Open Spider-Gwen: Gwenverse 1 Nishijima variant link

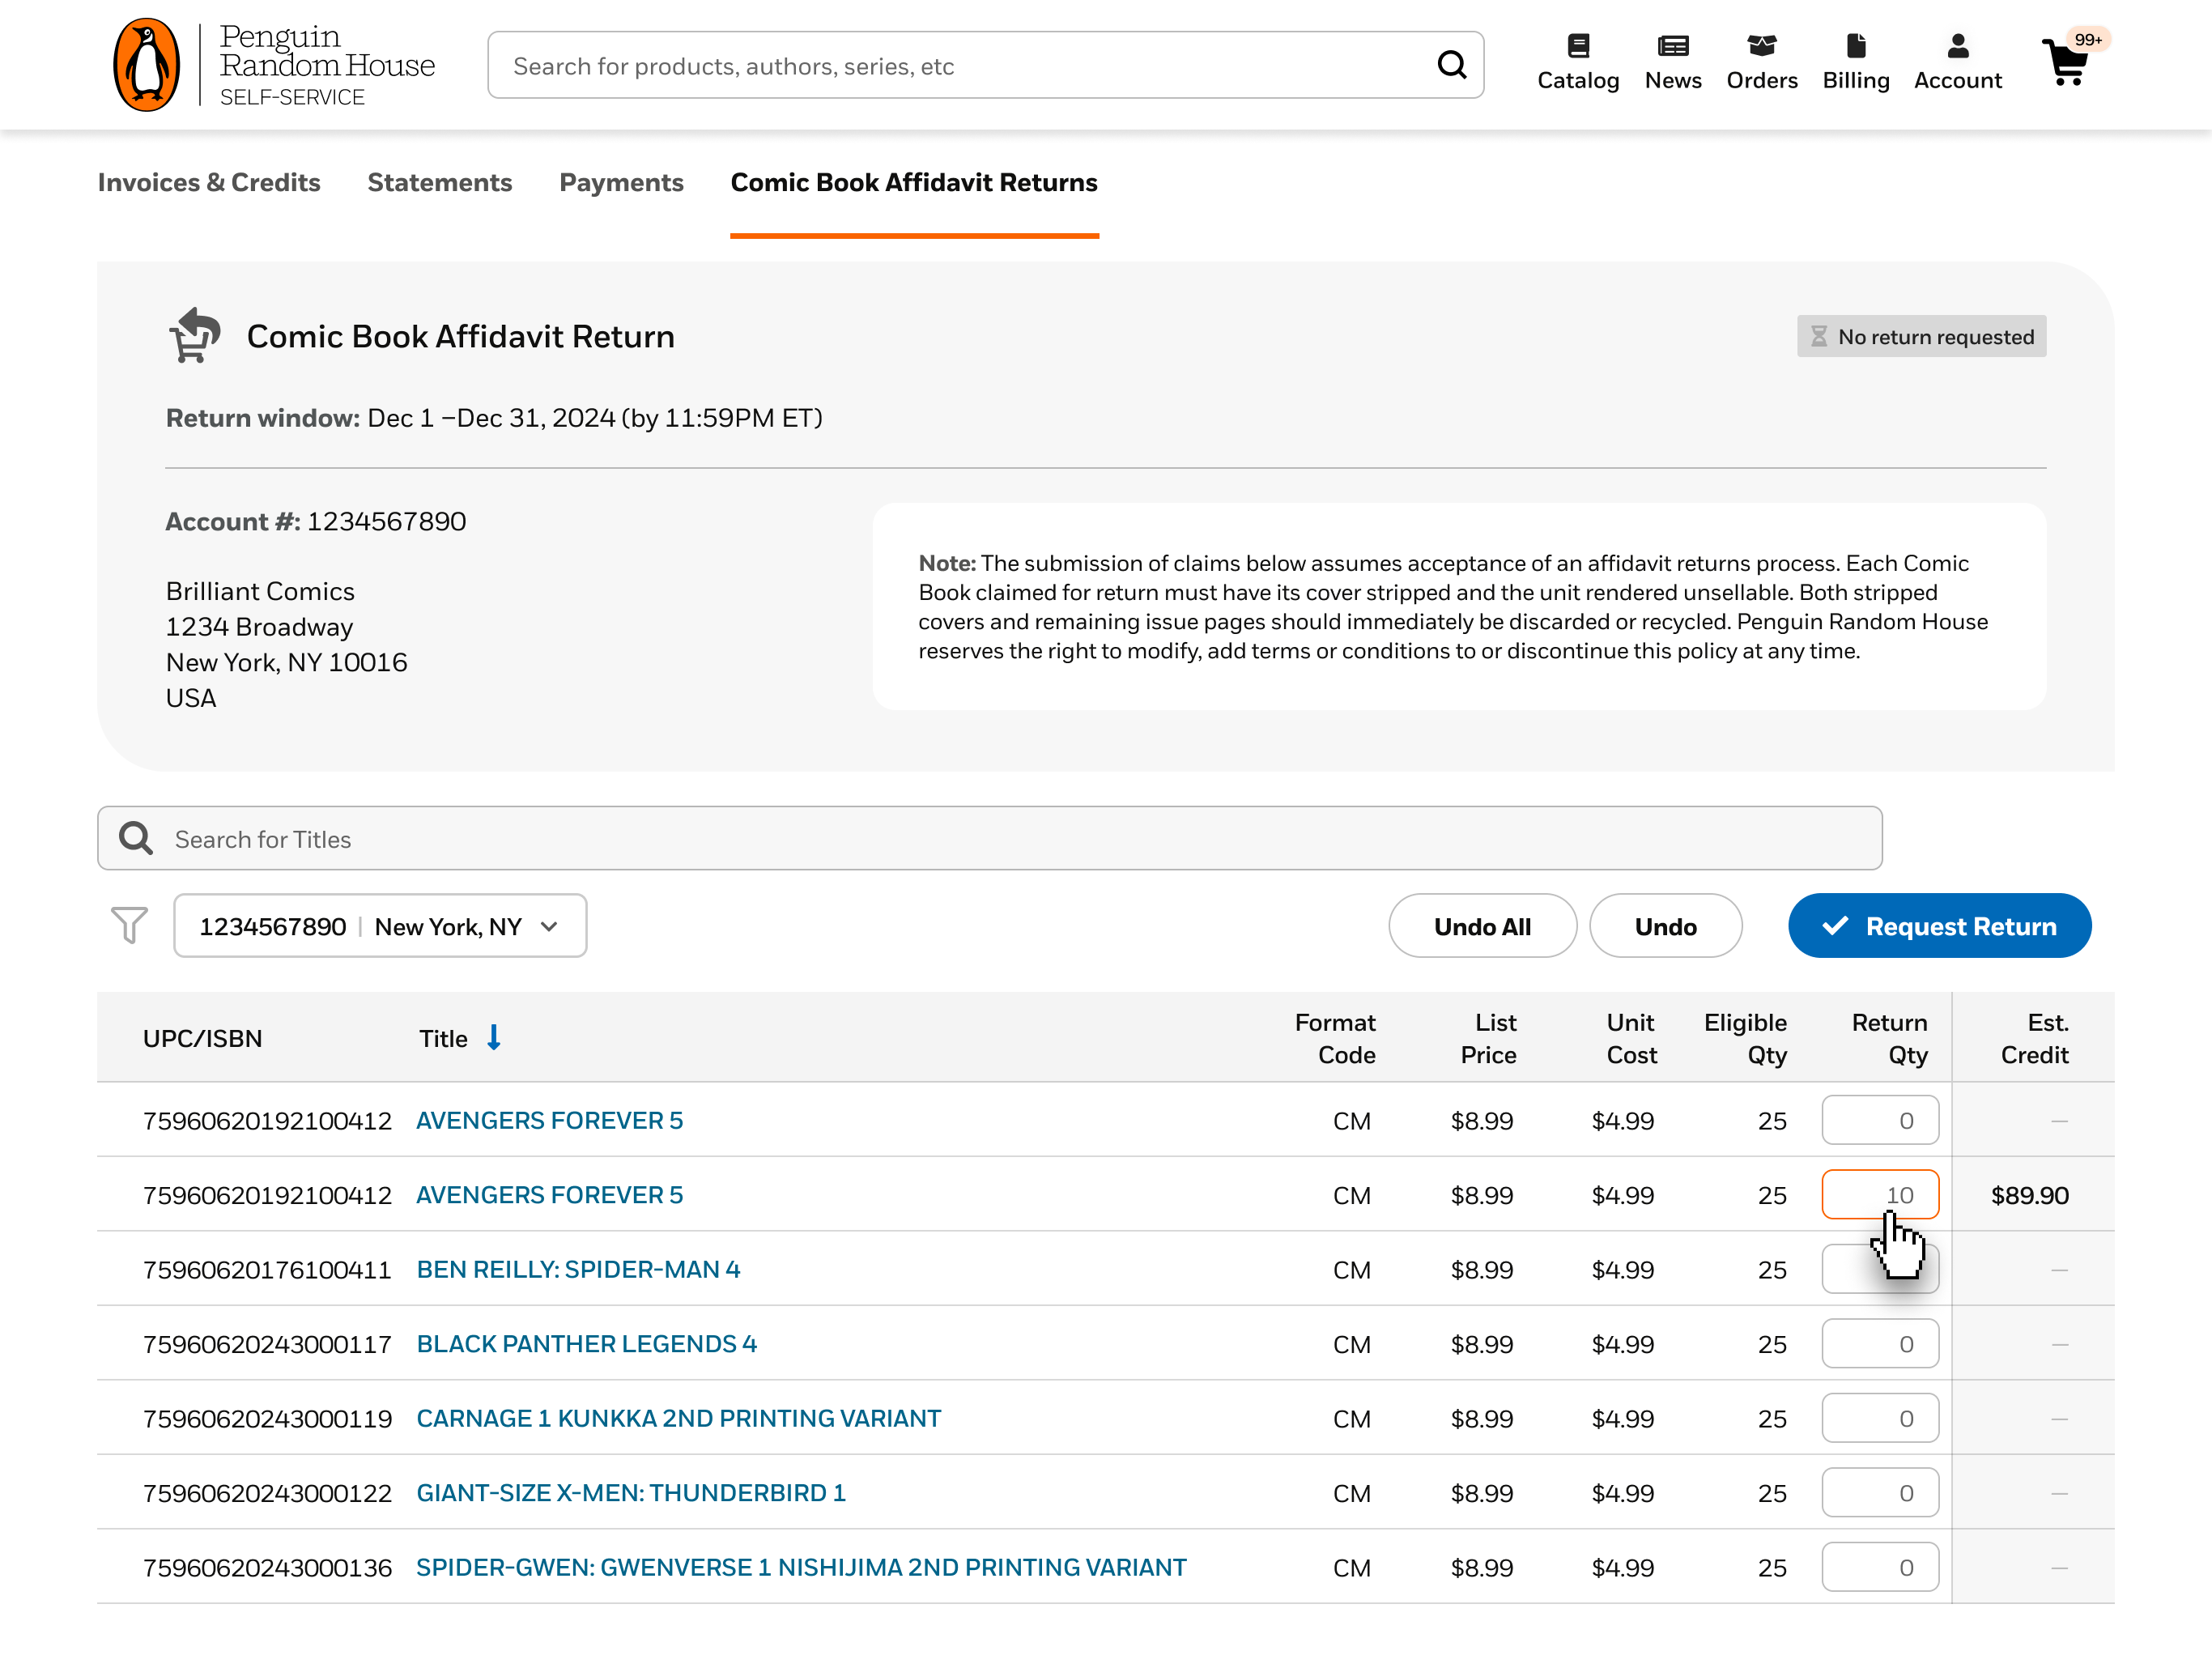[x=801, y=1567]
